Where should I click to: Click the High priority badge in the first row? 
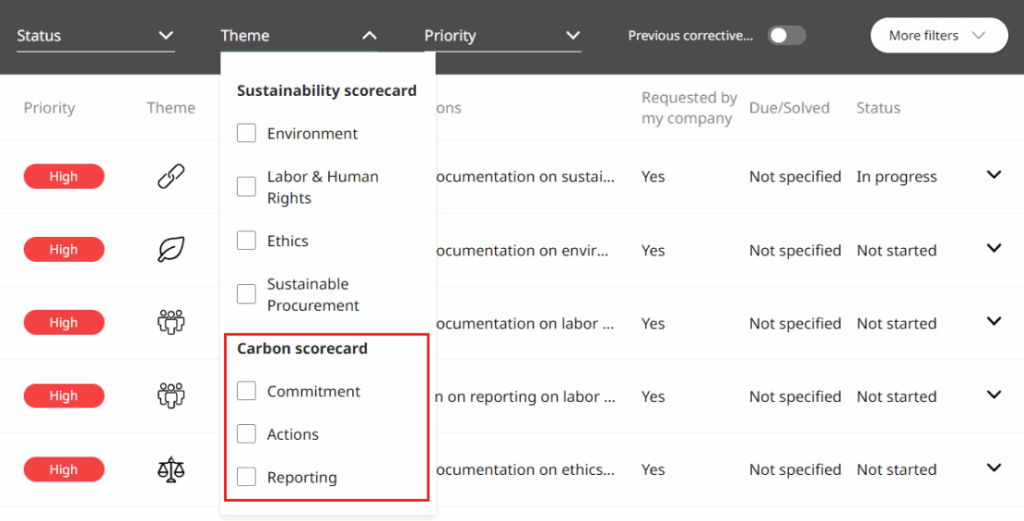click(x=64, y=177)
